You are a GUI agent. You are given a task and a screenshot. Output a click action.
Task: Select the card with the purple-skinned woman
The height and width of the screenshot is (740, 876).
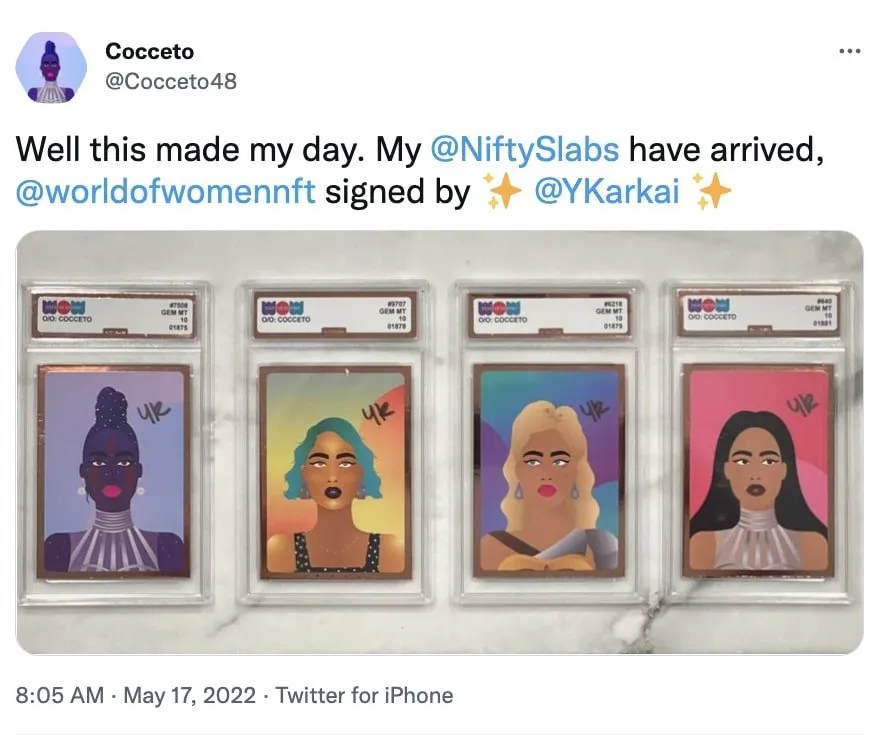click(x=113, y=471)
